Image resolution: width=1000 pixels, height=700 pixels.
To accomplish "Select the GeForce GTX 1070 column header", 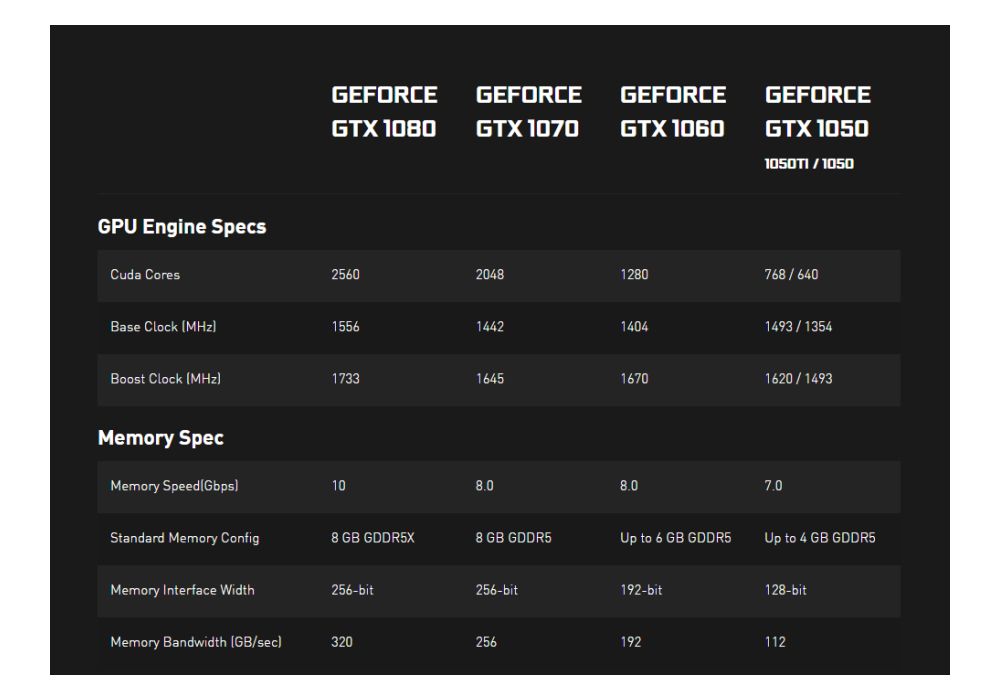I will pos(529,113).
